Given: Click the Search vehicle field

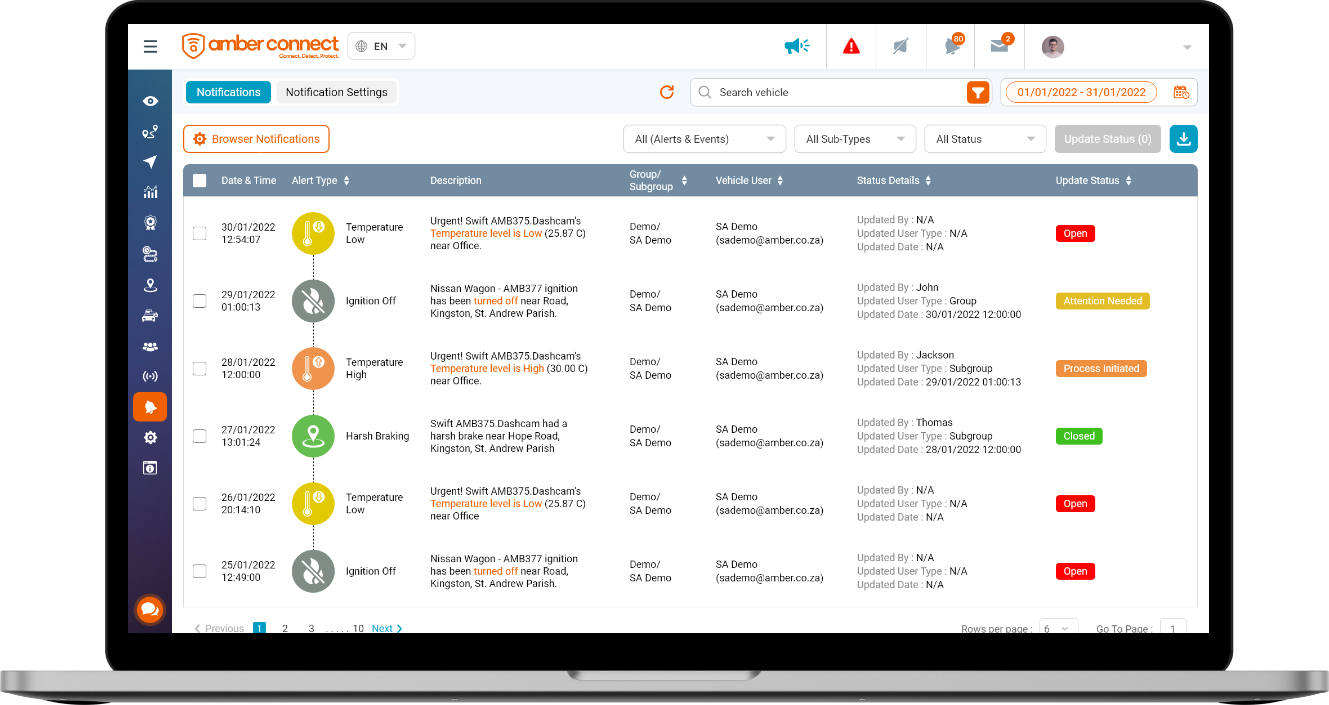Looking at the screenshot, I should [x=830, y=92].
